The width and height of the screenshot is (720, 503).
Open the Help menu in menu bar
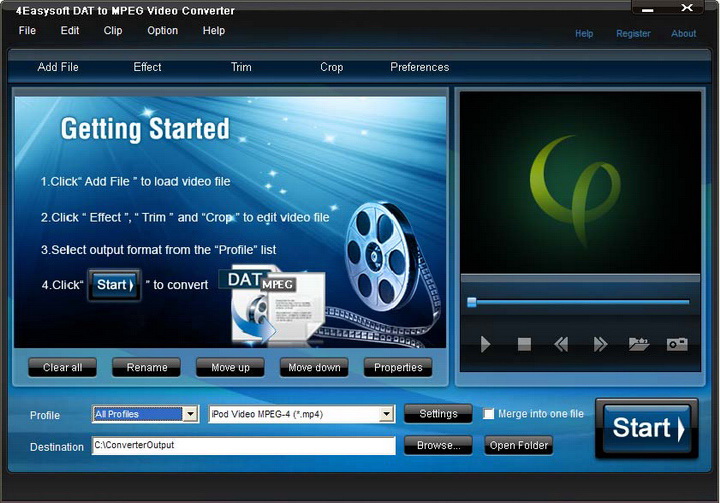pos(214,30)
